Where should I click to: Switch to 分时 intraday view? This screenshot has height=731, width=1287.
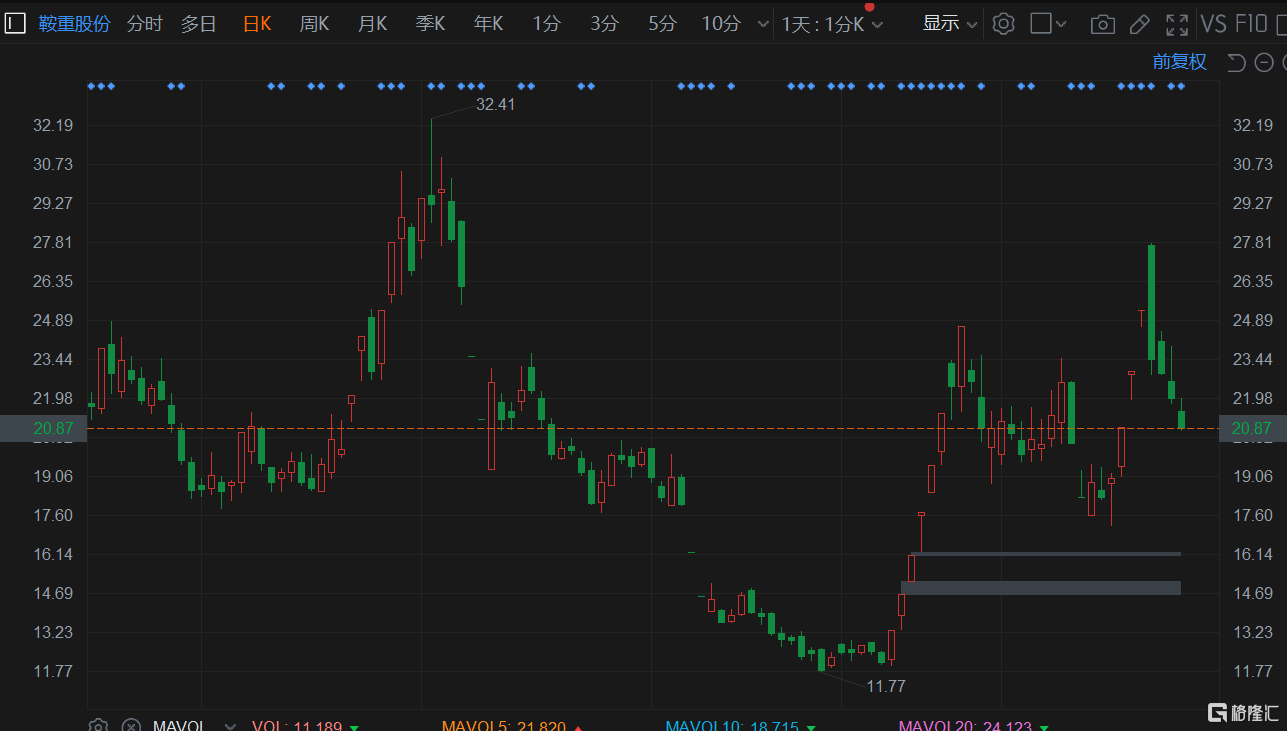(x=145, y=24)
